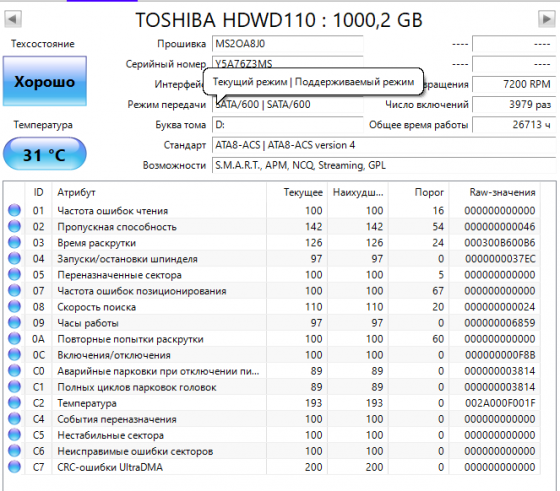Click status icon for attribute 04 Запуски/остановки шпинделя
560x491 pixels.
click(x=14, y=259)
